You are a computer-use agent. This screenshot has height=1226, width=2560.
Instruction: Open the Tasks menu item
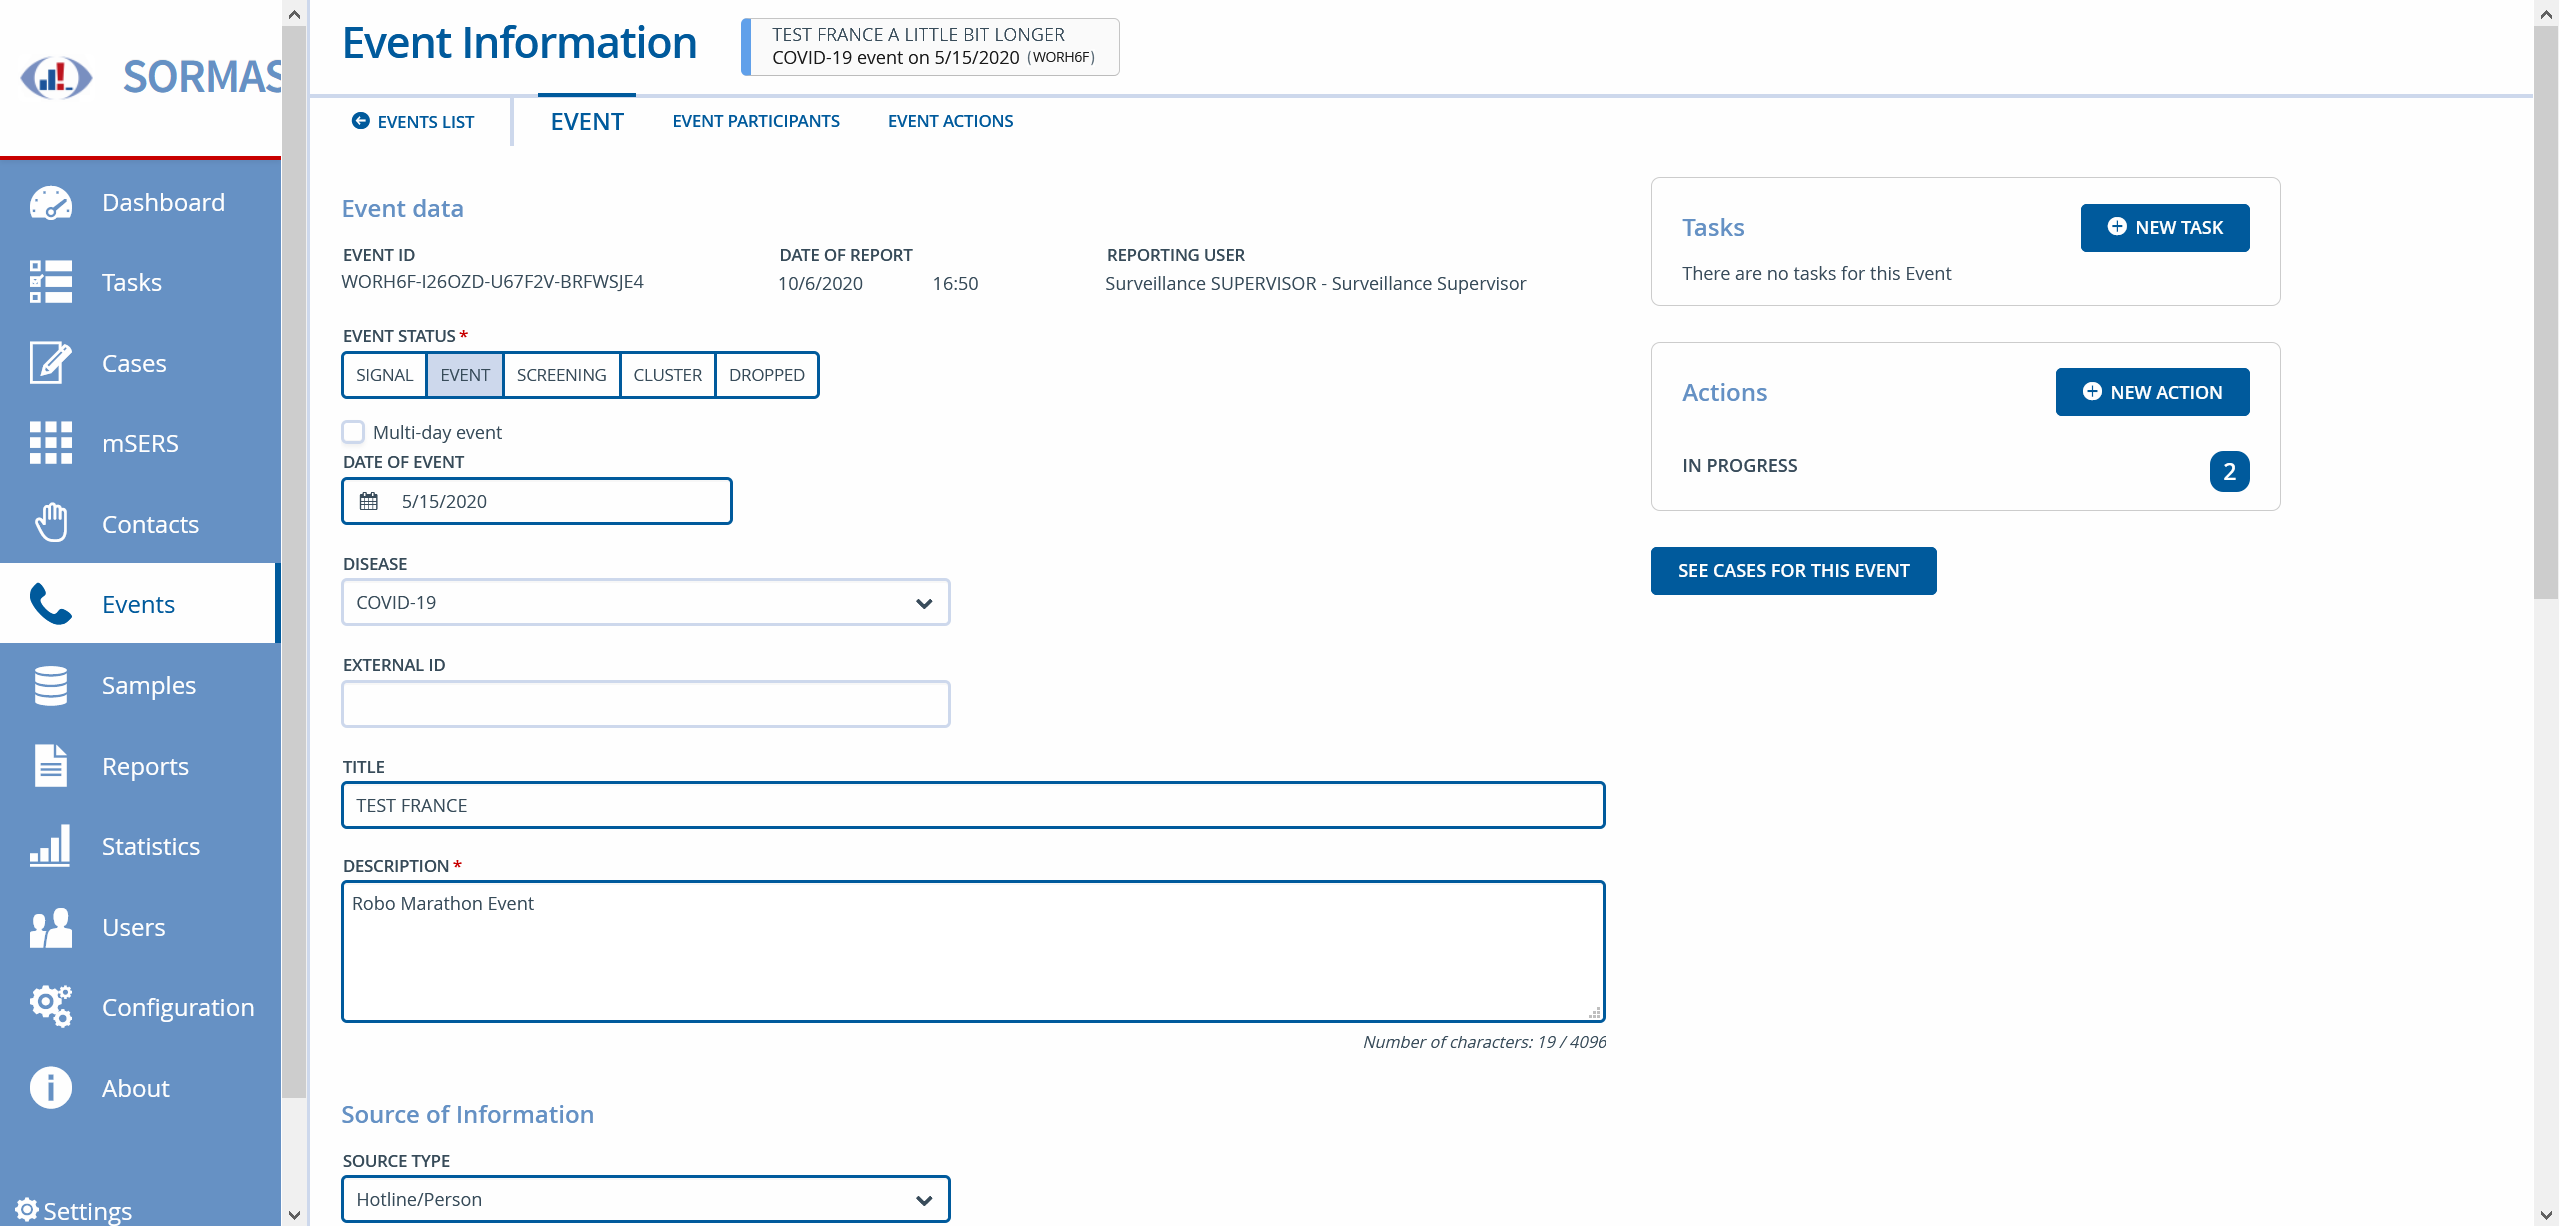pos(140,282)
